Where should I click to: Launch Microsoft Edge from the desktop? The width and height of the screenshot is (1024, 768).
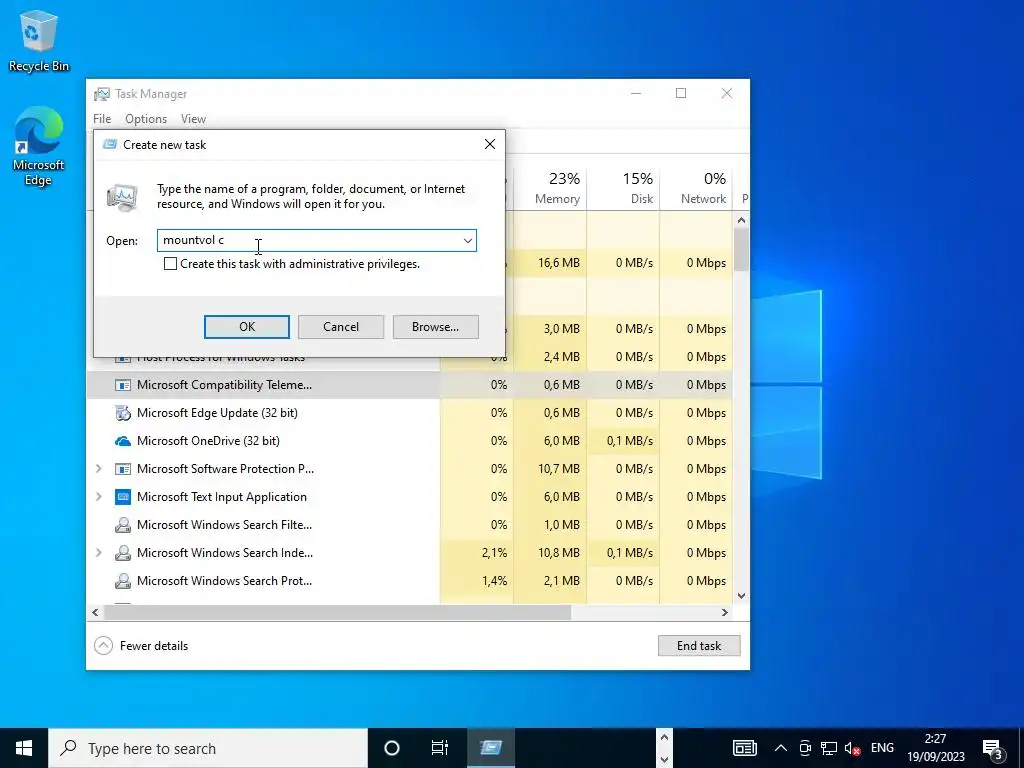coord(39,146)
